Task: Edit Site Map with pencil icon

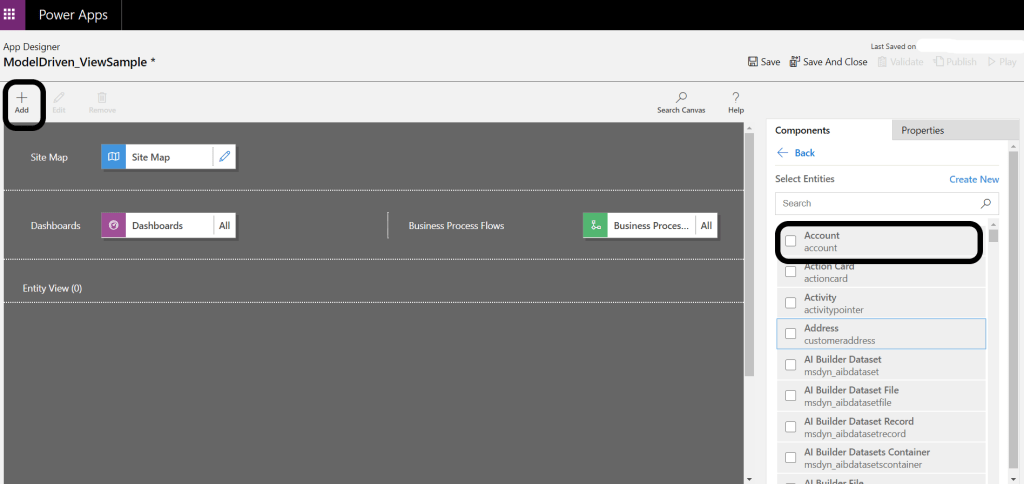Action: point(224,157)
